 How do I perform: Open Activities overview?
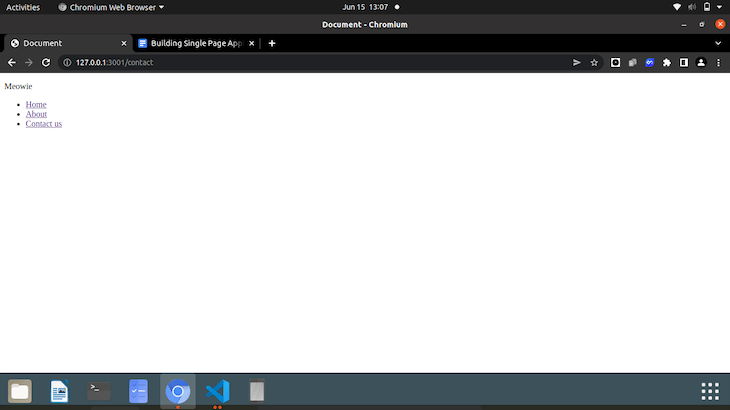click(x=23, y=7)
